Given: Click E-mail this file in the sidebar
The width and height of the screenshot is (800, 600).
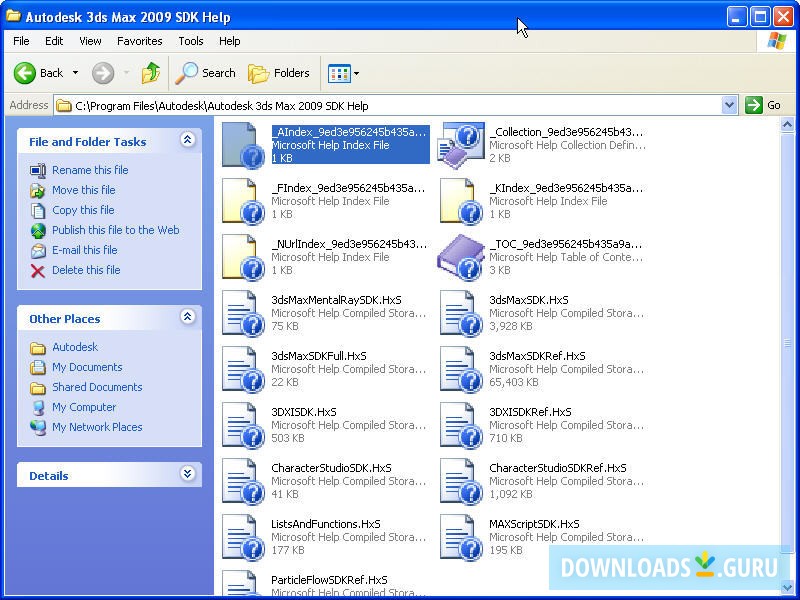Looking at the screenshot, I should pos(83,250).
